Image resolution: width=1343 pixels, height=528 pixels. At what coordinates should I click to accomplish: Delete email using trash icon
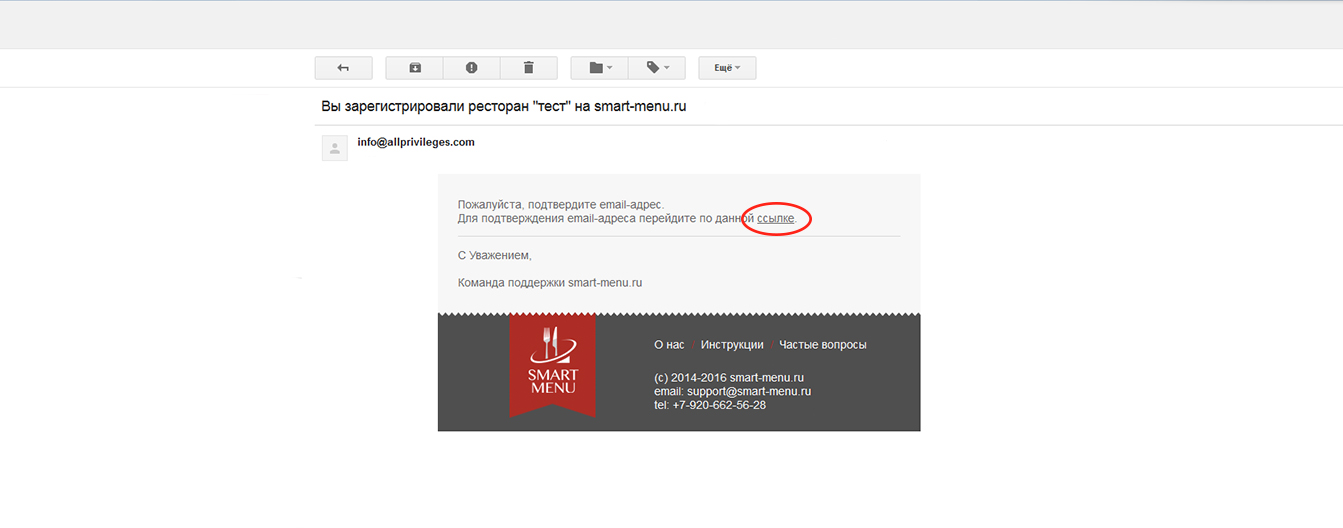point(528,68)
